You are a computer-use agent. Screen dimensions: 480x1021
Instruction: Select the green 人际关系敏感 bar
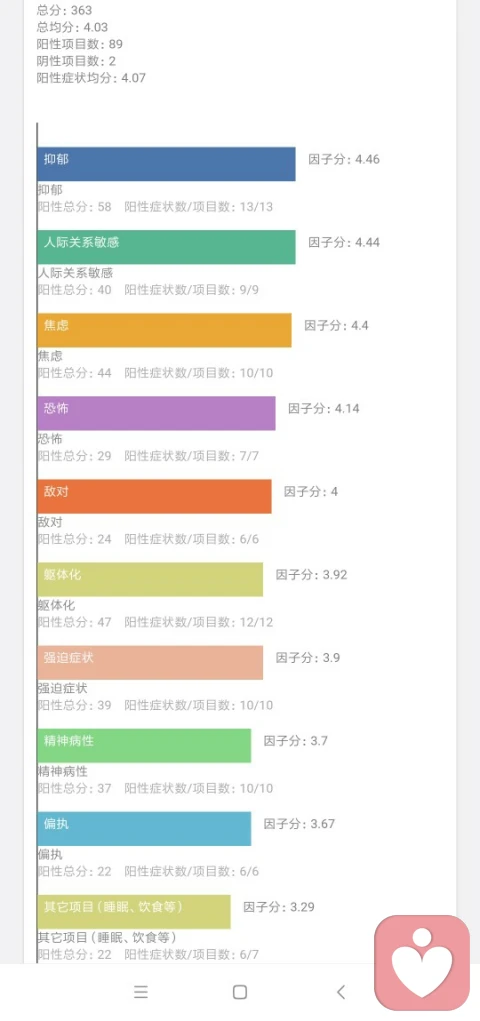click(x=166, y=247)
